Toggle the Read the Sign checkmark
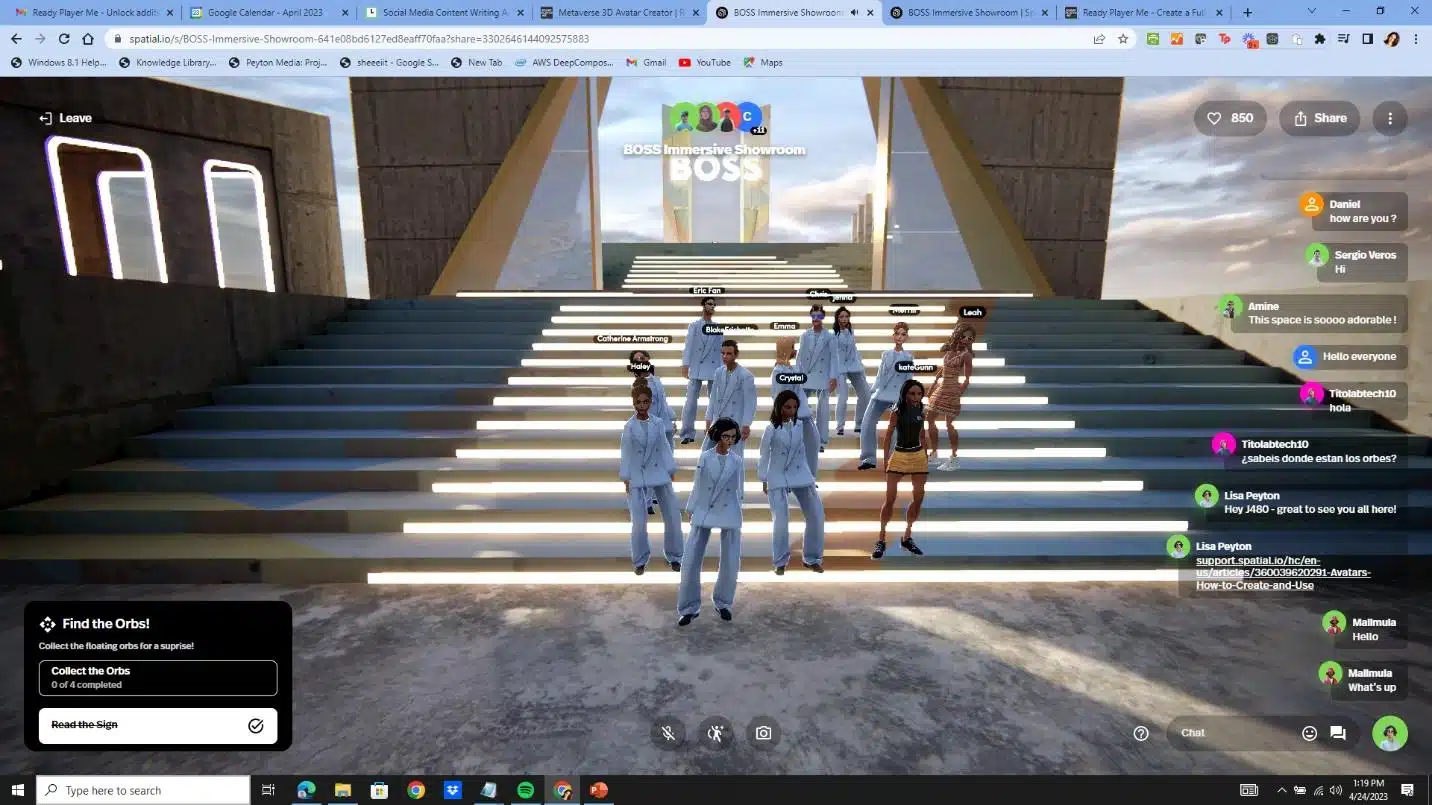1432x805 pixels. click(256, 725)
